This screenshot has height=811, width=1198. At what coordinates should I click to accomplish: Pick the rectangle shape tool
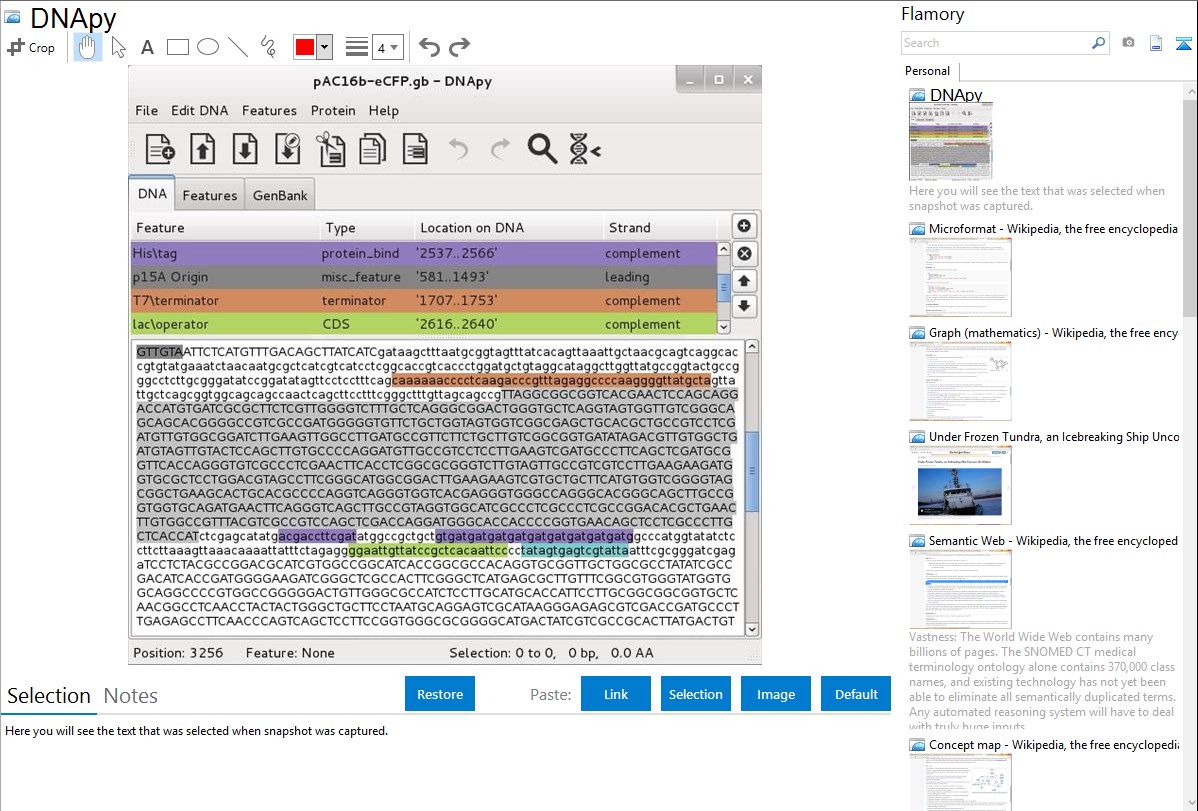click(x=177, y=47)
